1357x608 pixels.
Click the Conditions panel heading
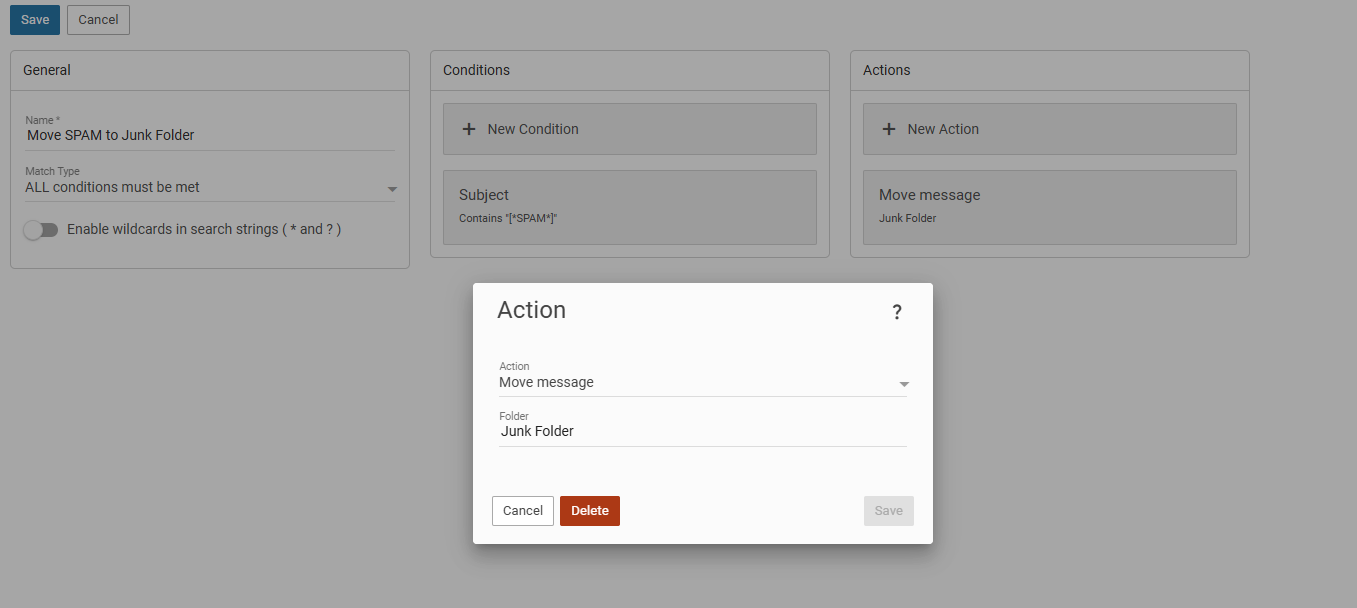click(476, 70)
